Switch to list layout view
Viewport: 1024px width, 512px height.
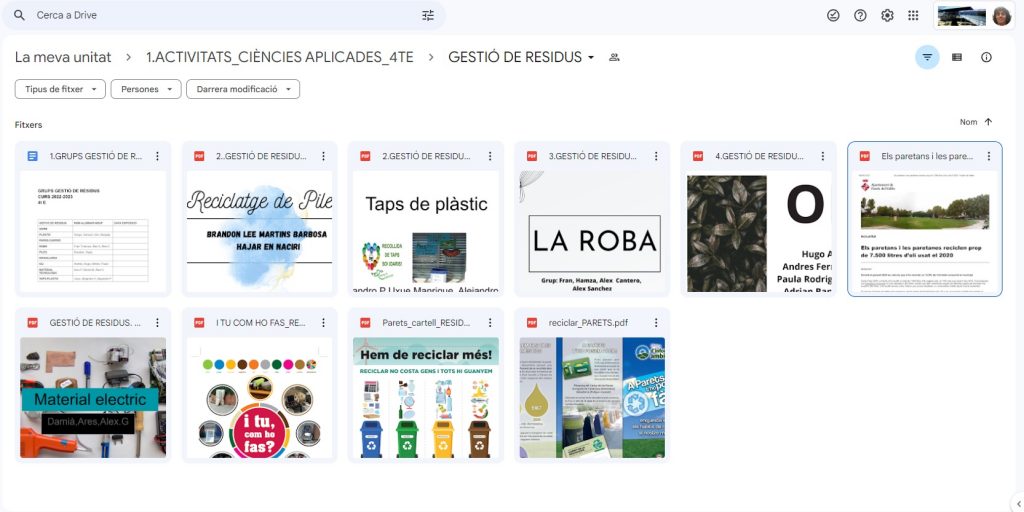tap(957, 58)
